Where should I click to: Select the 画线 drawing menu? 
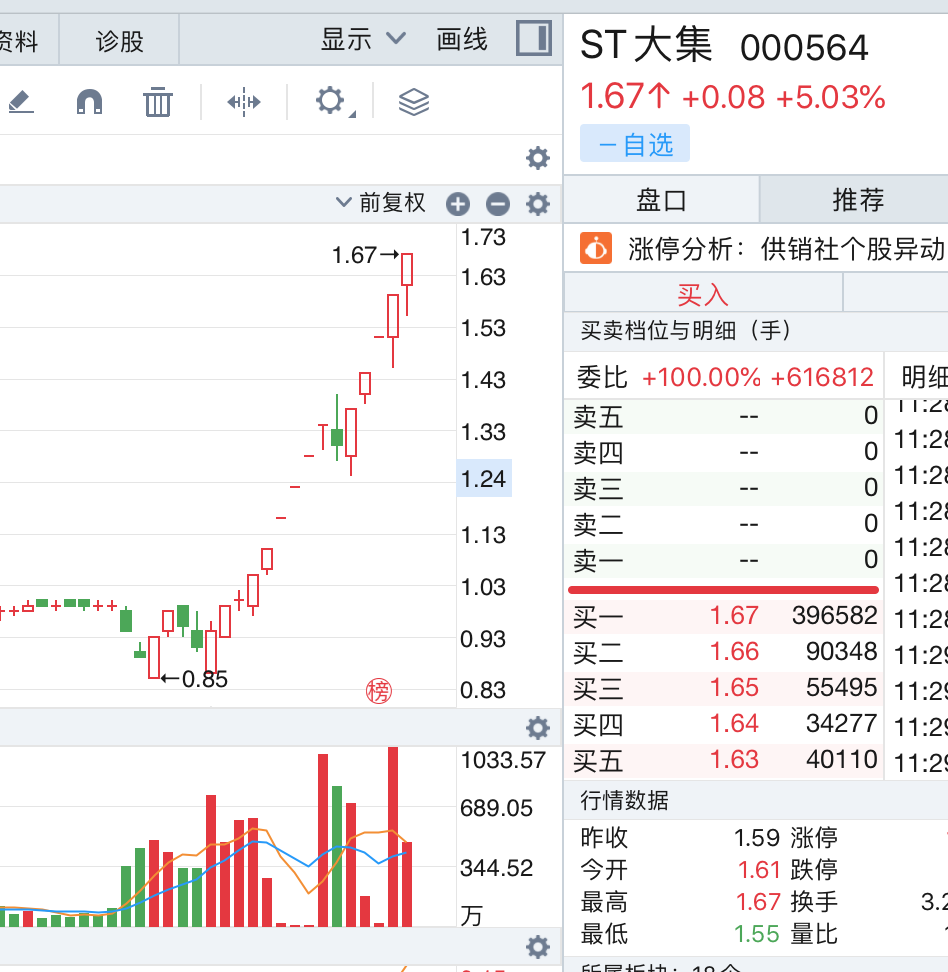pos(461,40)
